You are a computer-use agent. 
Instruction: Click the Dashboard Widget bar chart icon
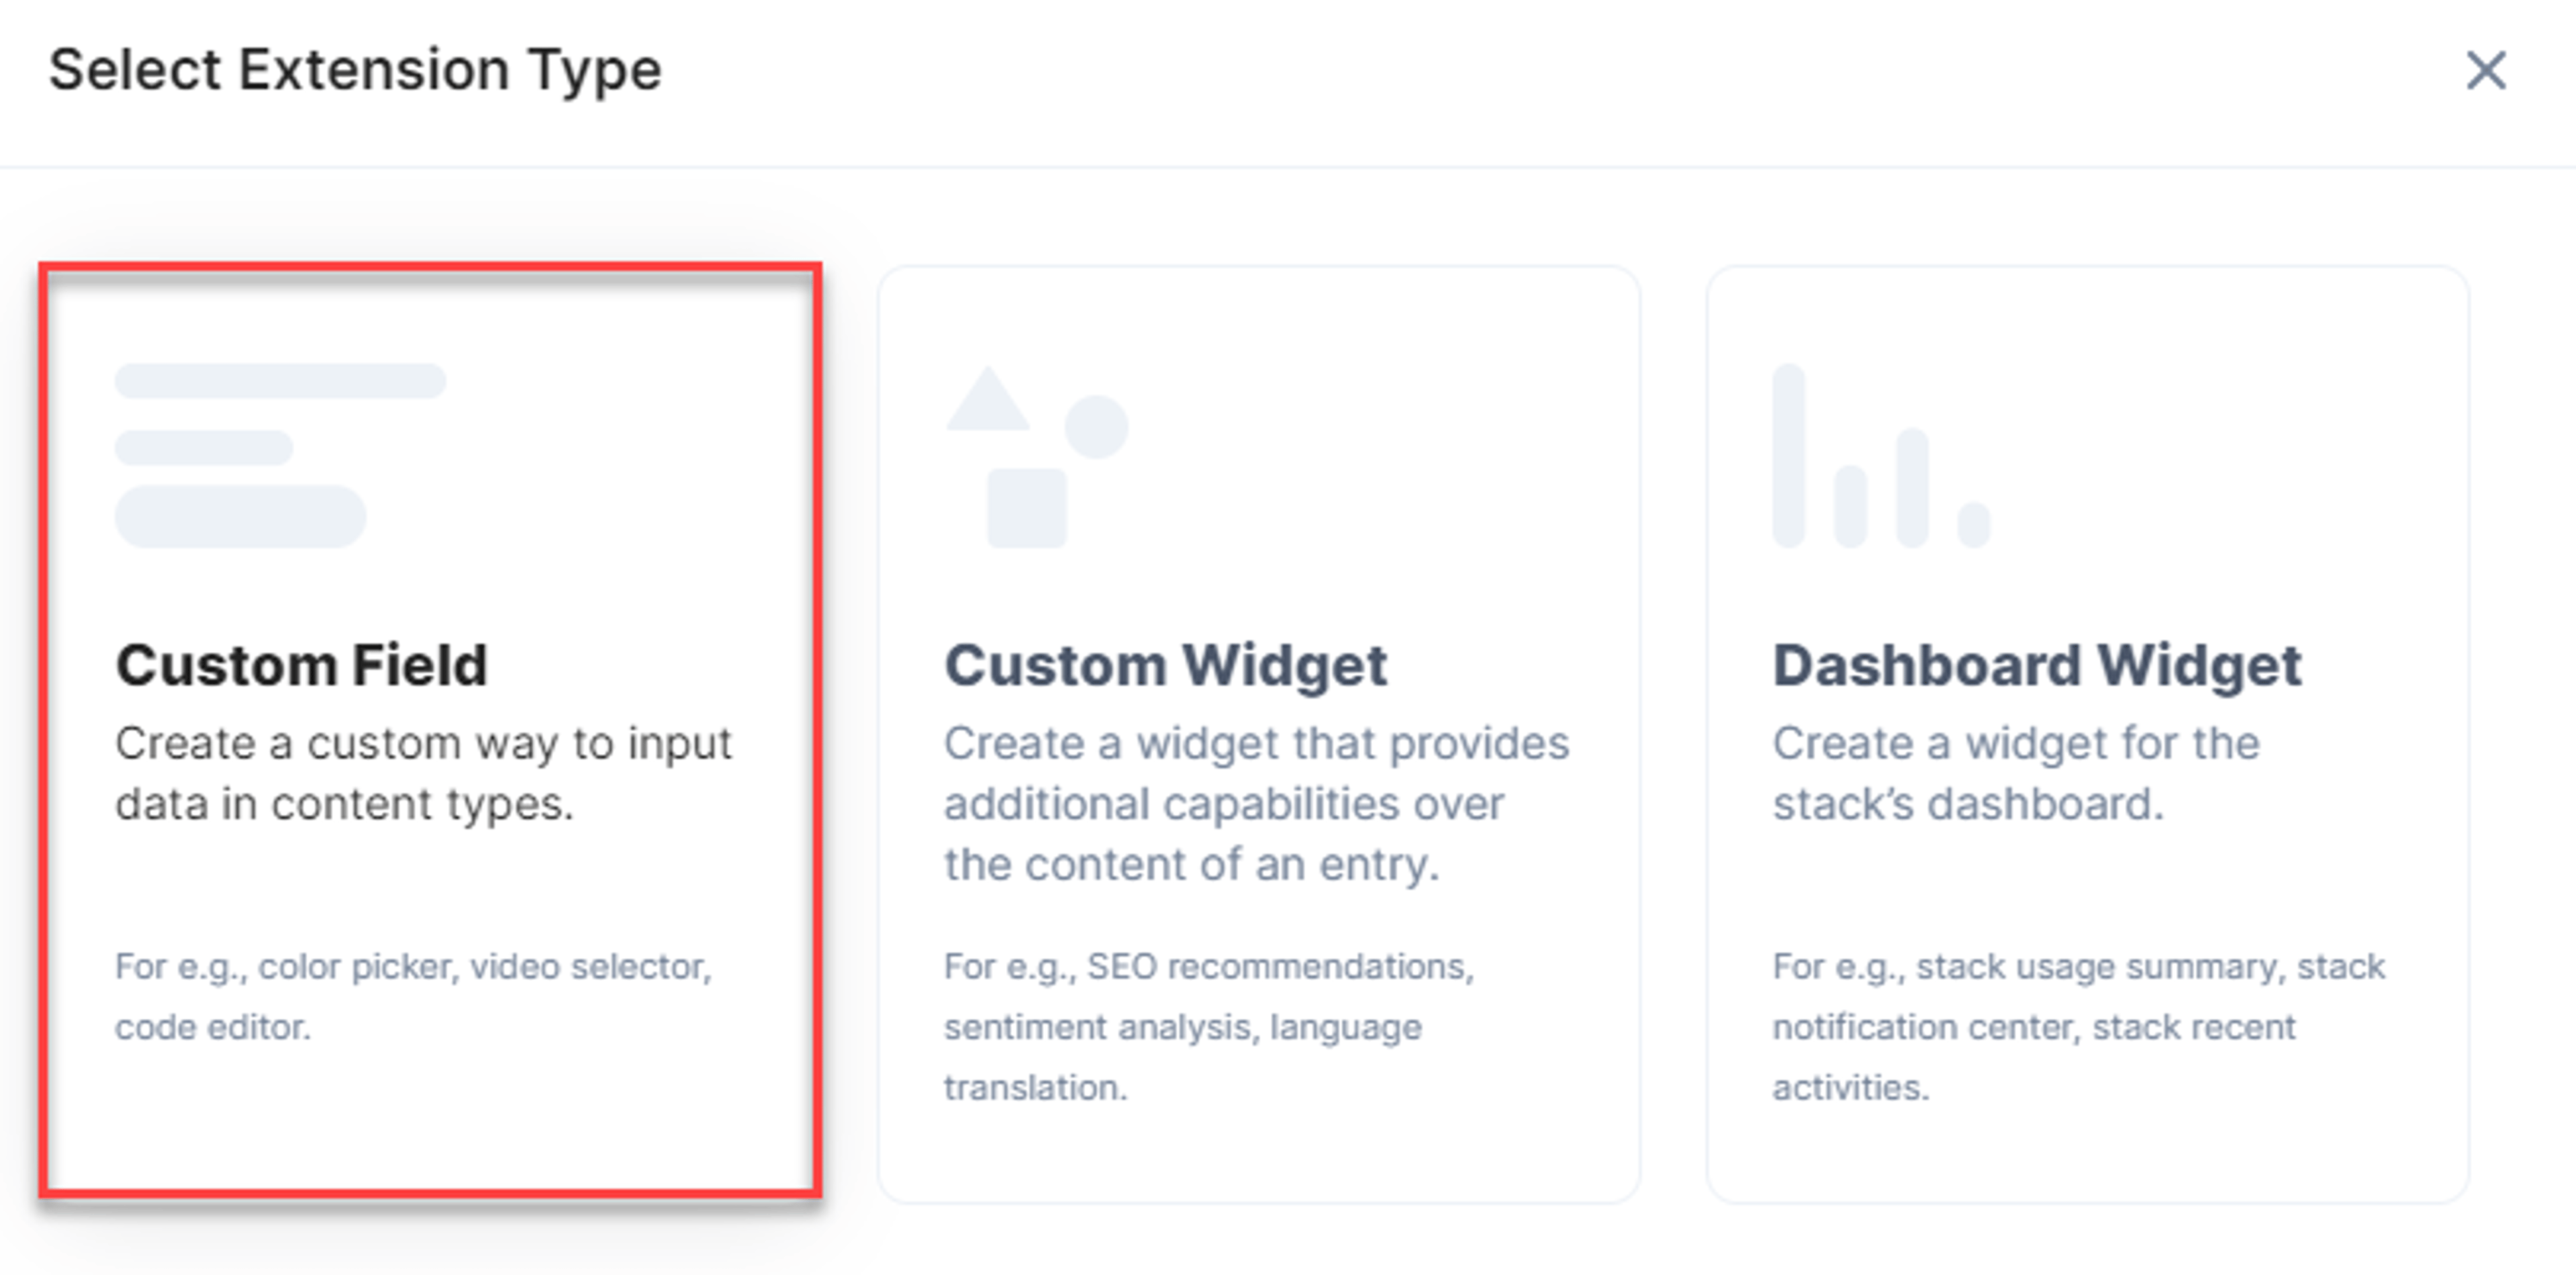tap(1881, 455)
